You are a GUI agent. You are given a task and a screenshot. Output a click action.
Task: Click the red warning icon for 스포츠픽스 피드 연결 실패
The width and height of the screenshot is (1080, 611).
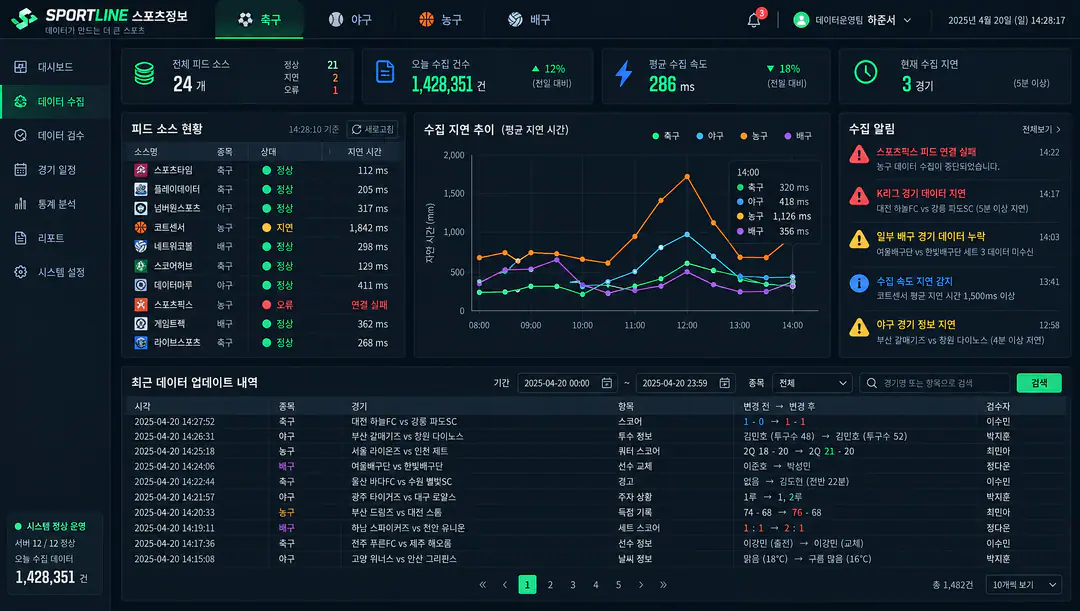click(859, 154)
